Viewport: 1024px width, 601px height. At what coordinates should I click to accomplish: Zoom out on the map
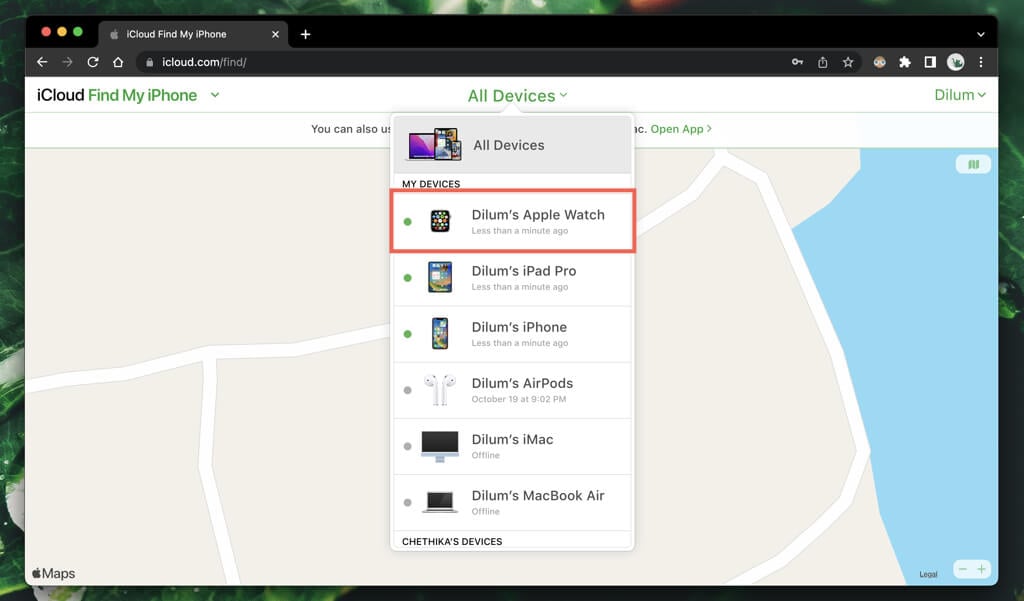(963, 569)
